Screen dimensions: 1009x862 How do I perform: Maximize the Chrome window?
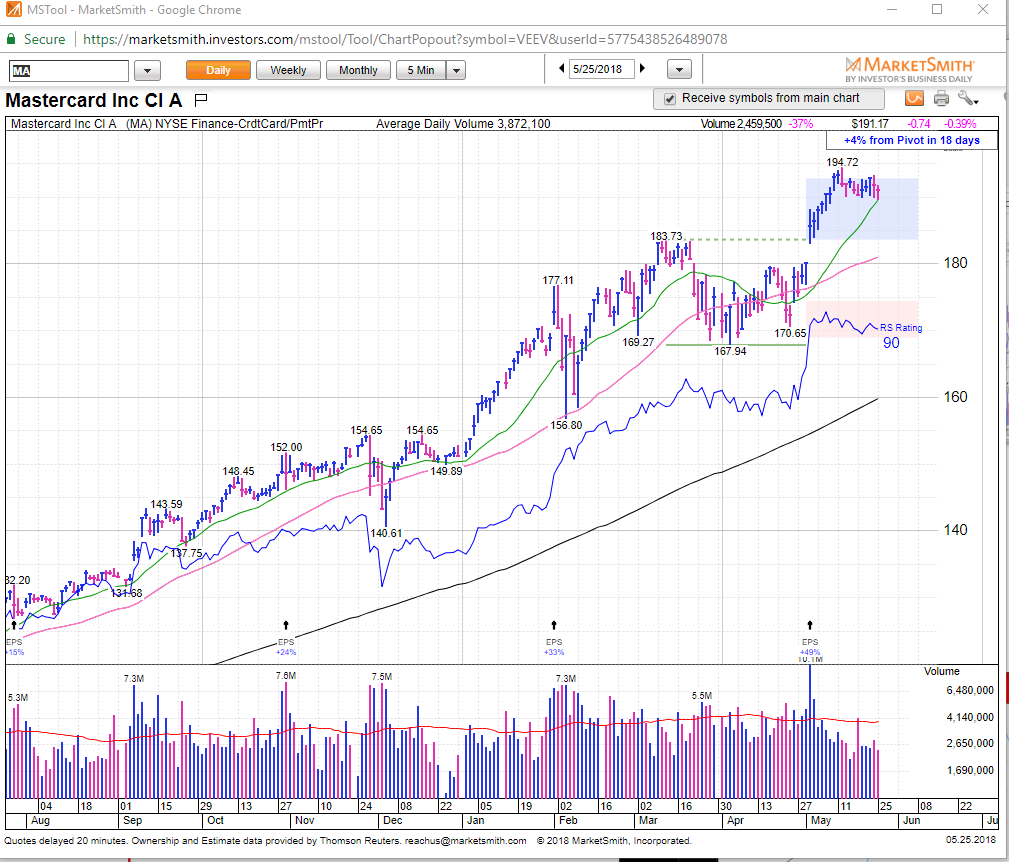pyautogui.click(x=937, y=10)
